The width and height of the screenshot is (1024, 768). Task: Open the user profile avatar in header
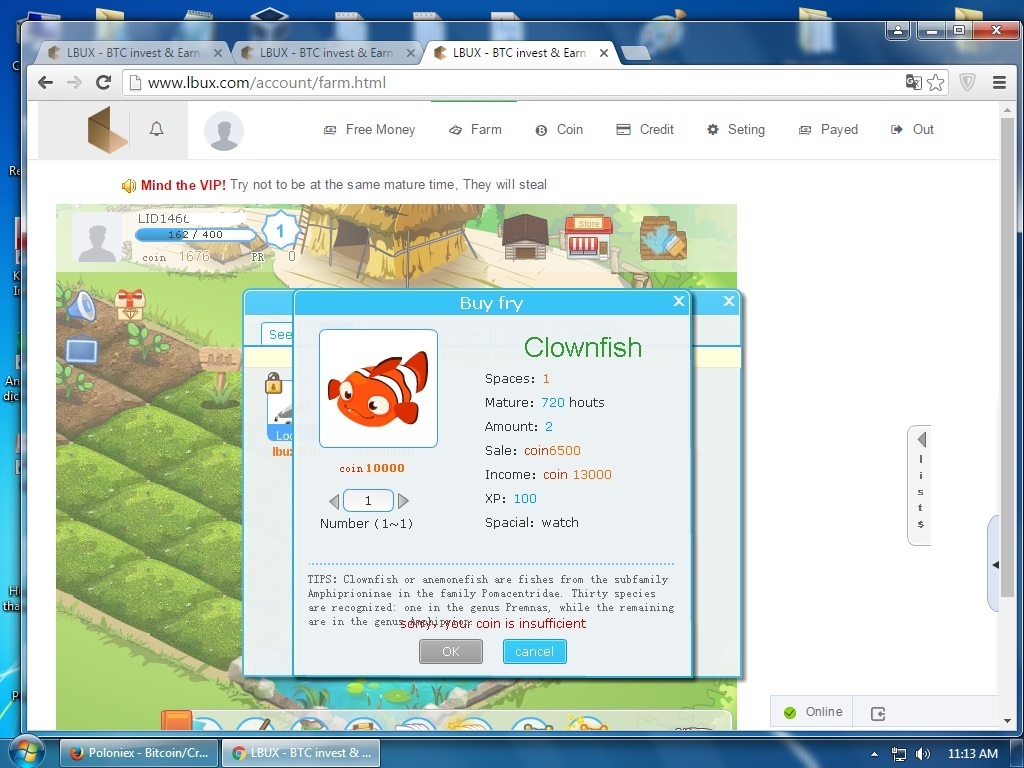point(224,131)
